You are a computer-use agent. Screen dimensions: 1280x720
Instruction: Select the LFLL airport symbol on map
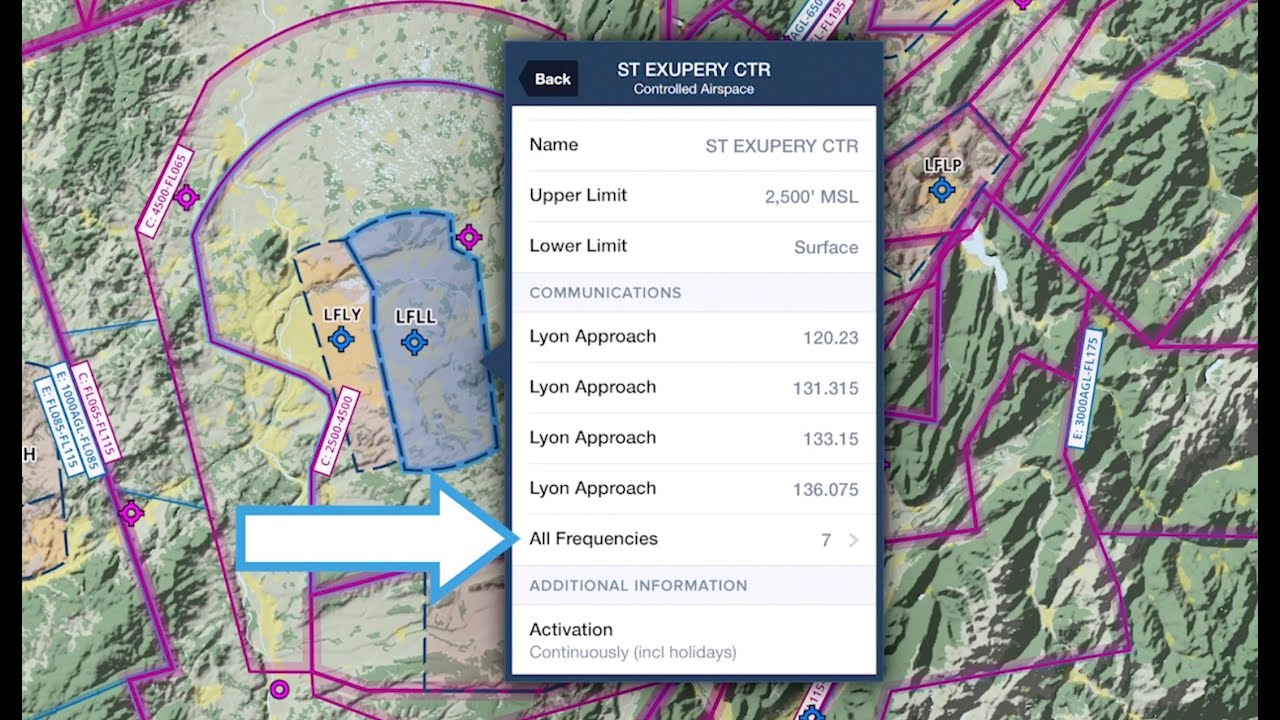pos(414,342)
